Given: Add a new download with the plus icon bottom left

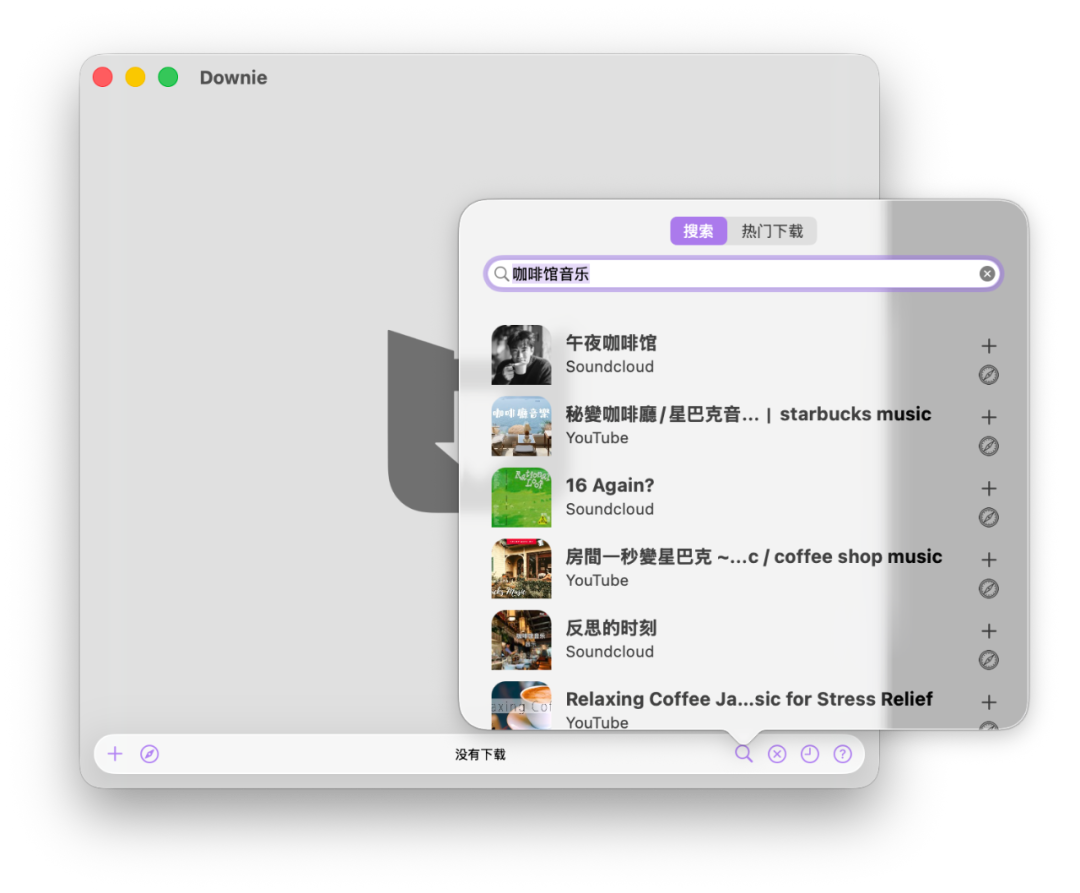Looking at the screenshot, I should coord(115,753).
